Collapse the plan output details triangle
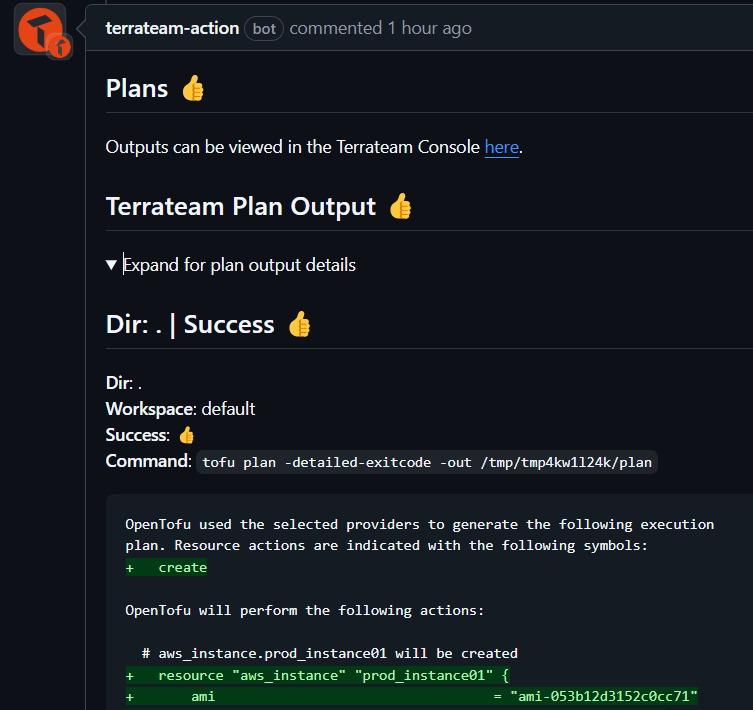 pos(111,265)
